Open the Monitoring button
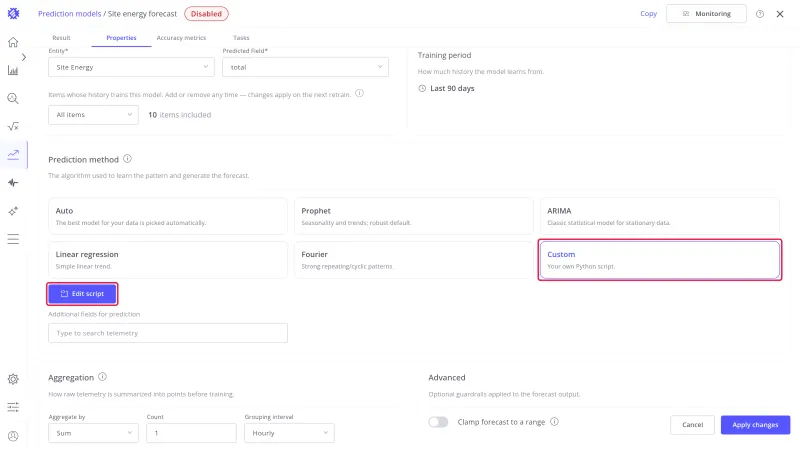The image size is (800, 450). [x=706, y=14]
